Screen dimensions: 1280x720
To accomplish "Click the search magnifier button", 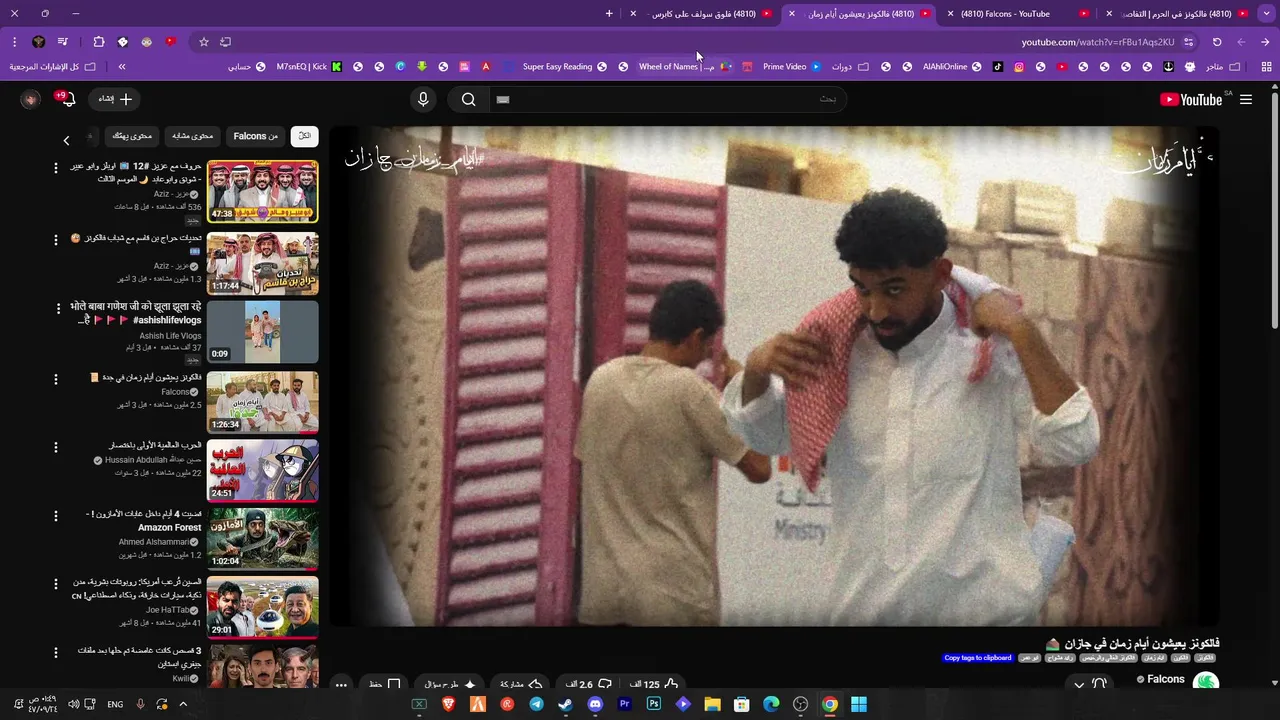I will pos(468,99).
